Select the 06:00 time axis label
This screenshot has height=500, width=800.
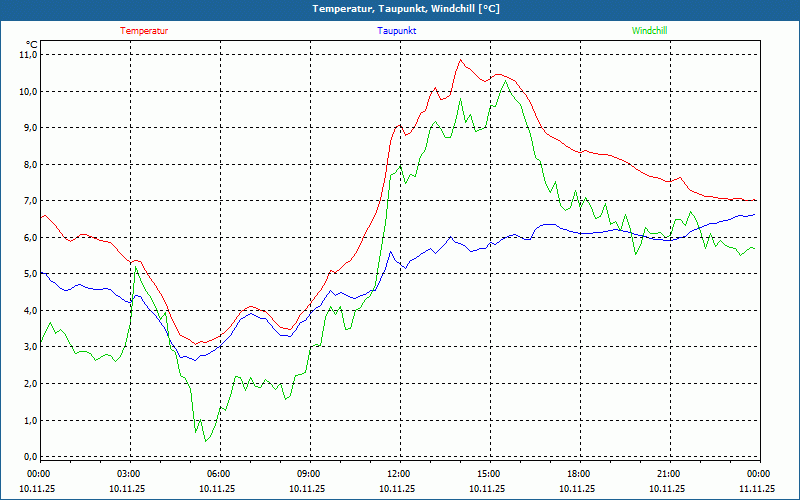(x=219, y=474)
